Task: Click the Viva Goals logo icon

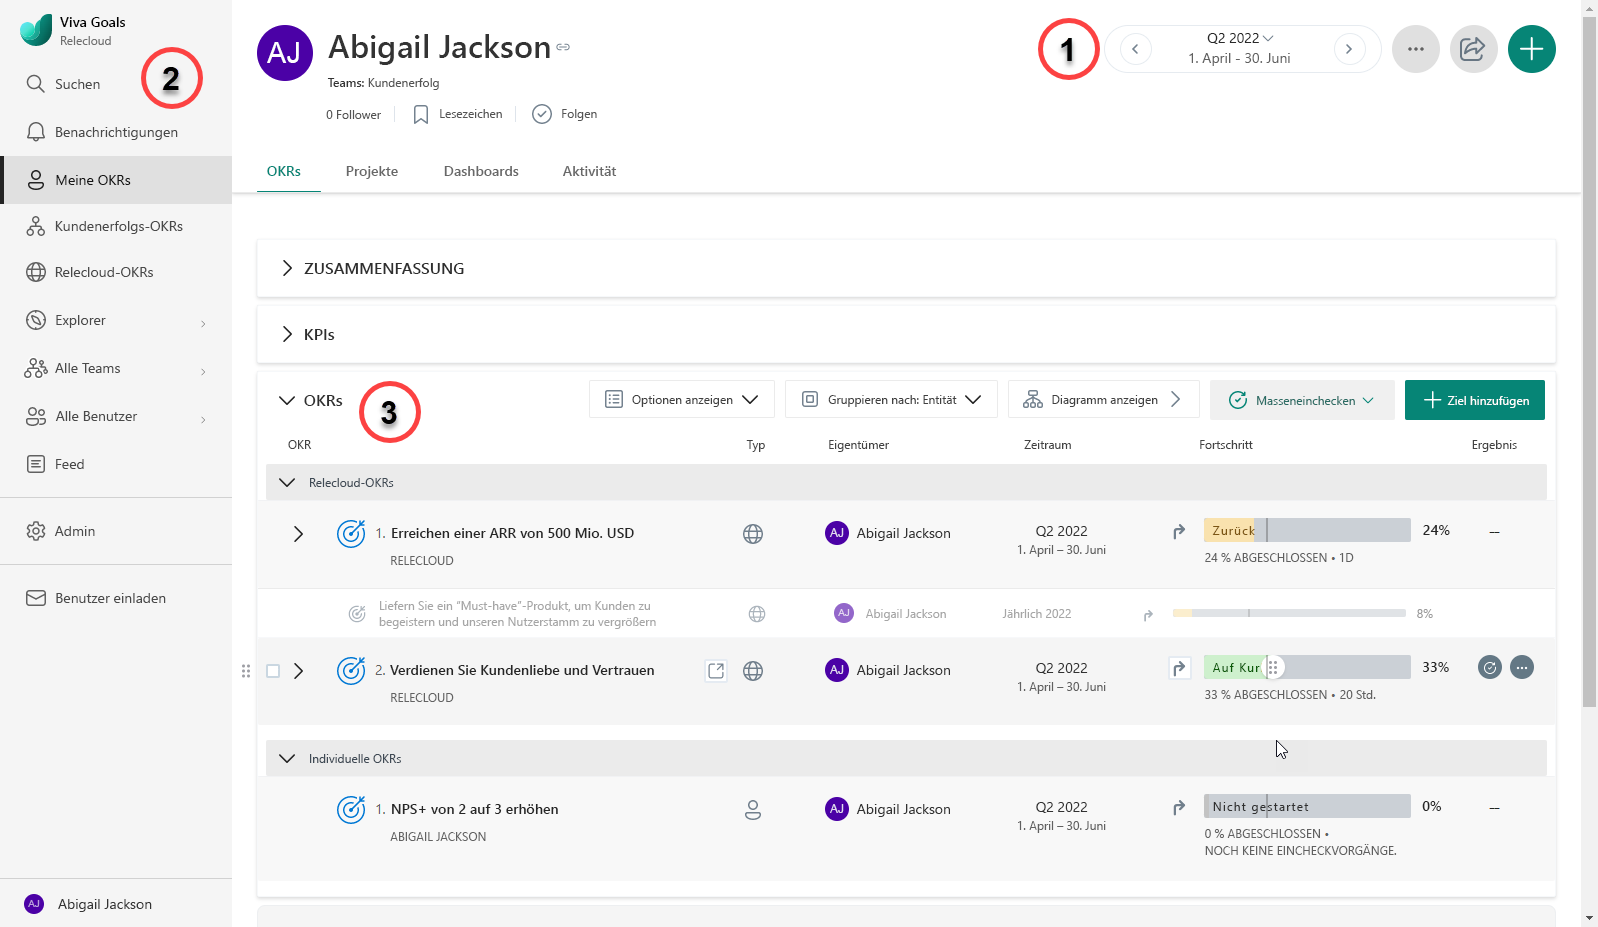Action: pyautogui.click(x=36, y=30)
